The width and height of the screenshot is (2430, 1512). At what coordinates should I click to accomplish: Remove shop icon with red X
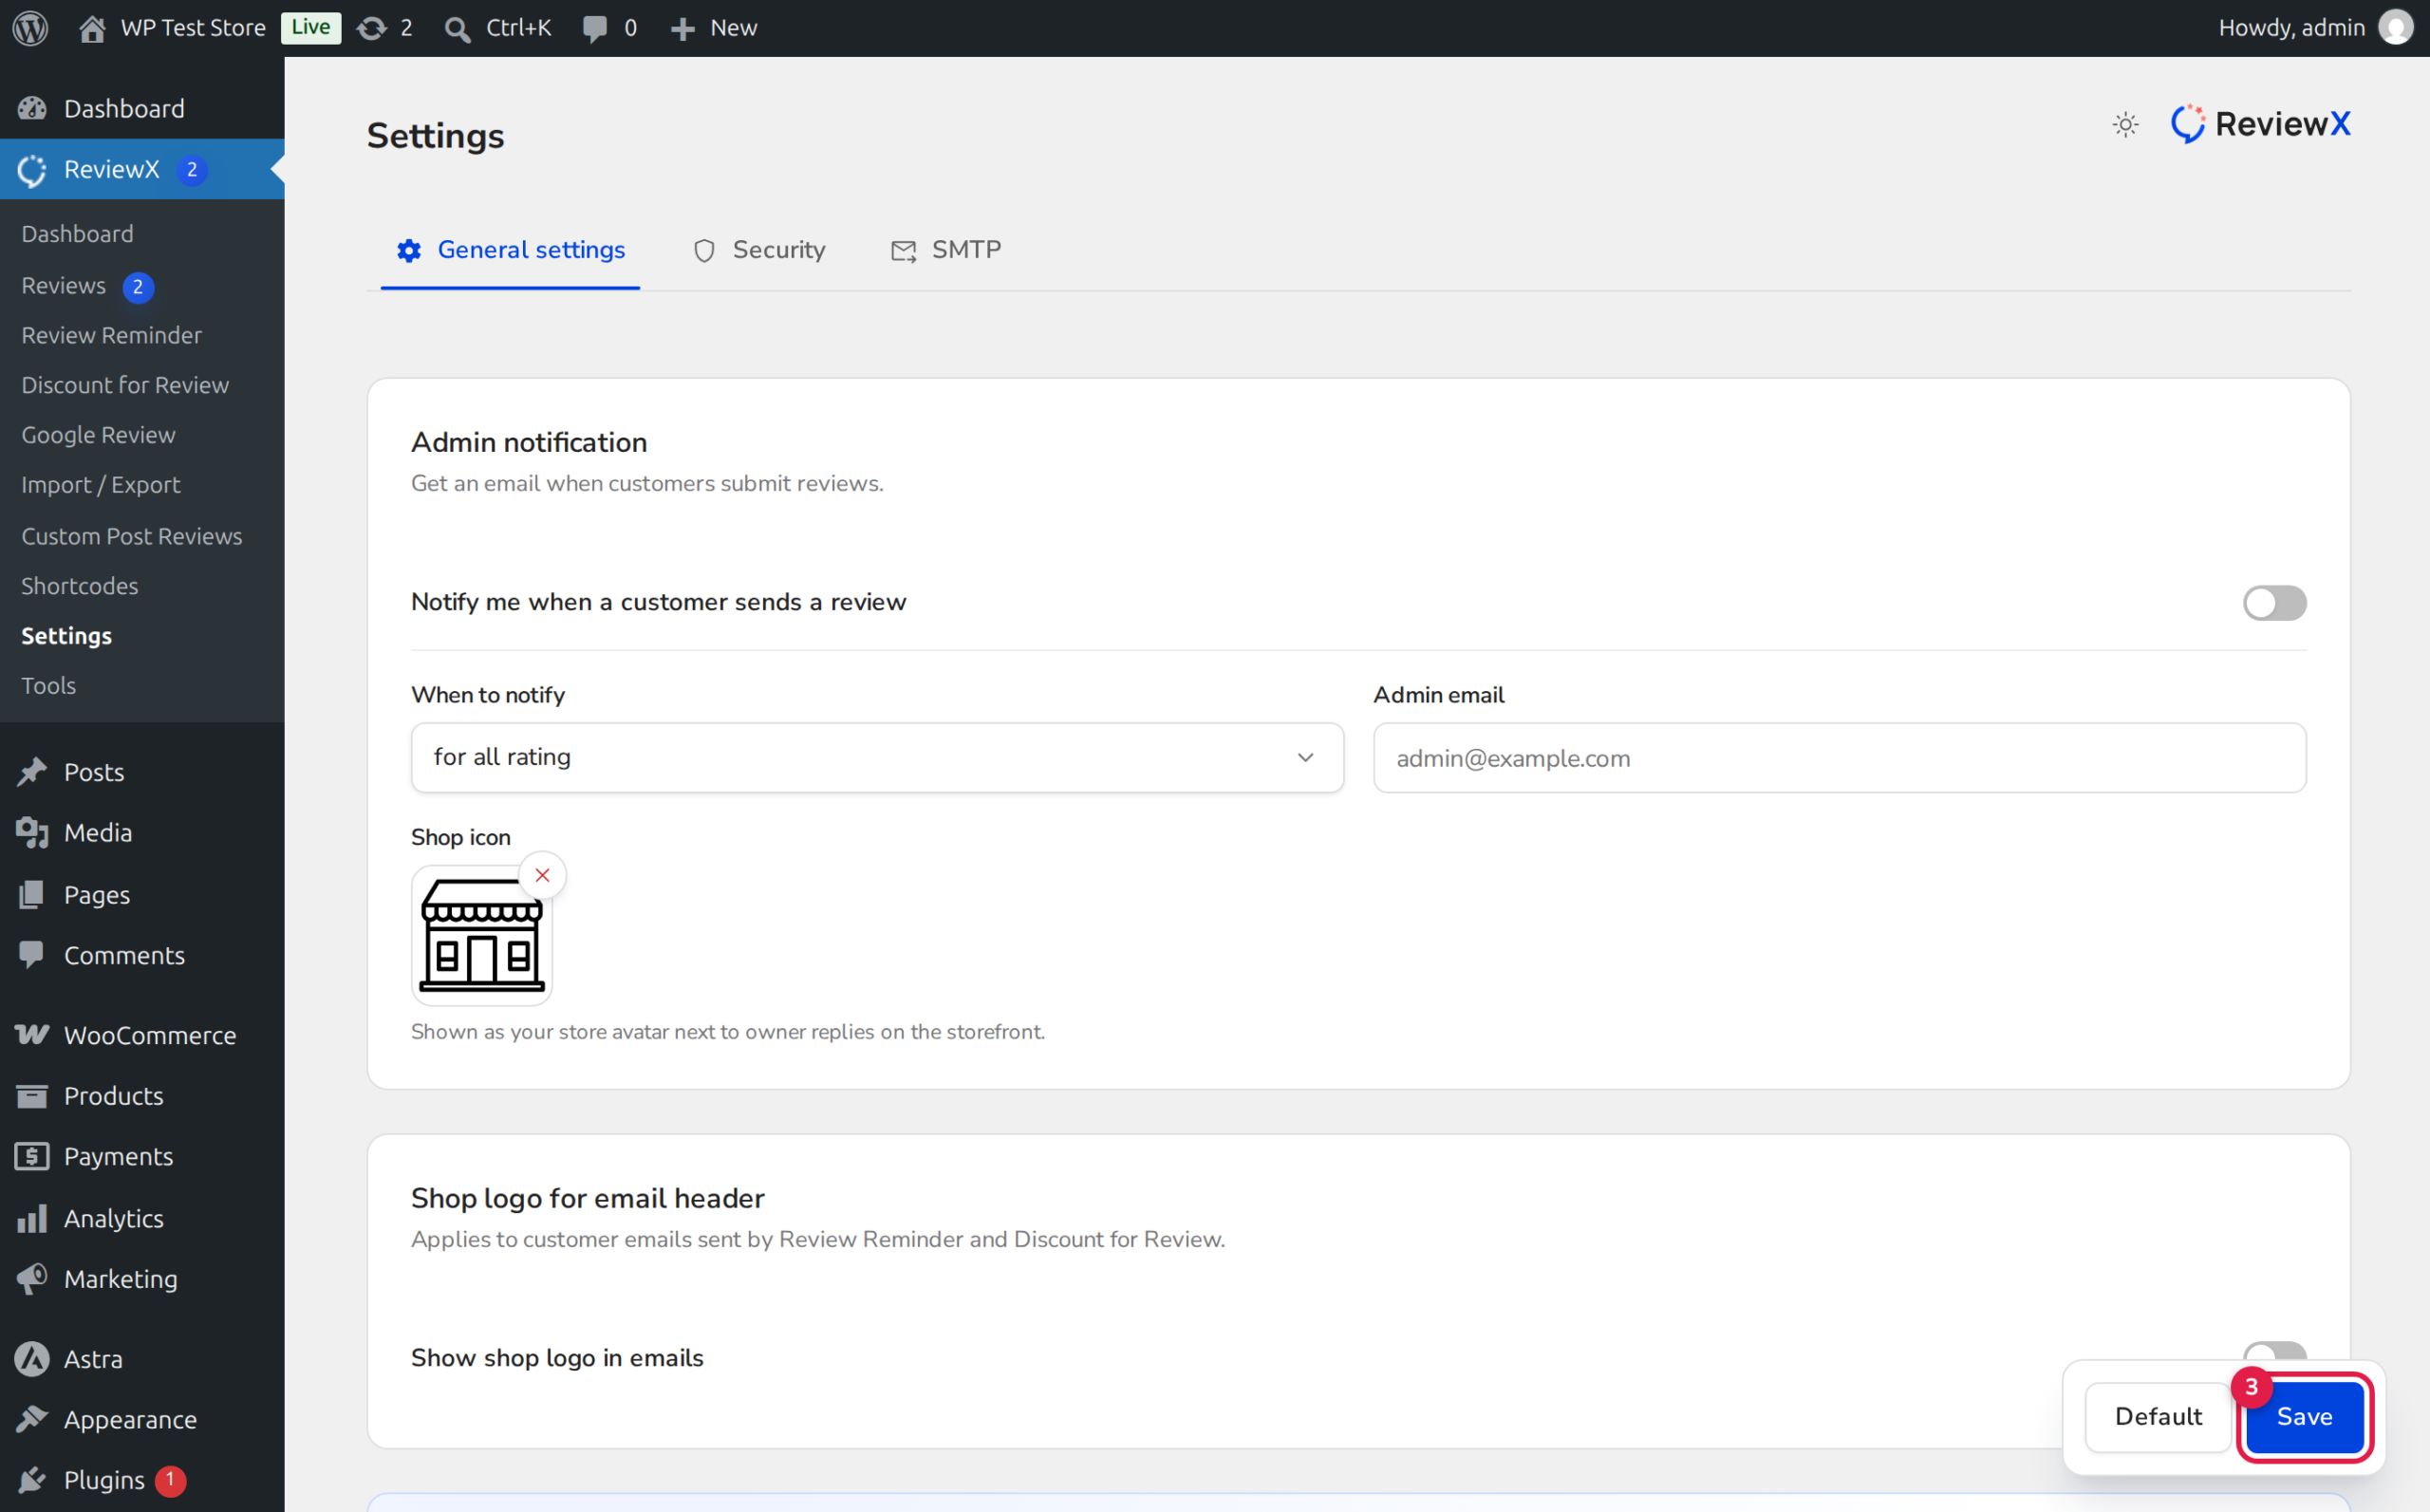point(542,875)
